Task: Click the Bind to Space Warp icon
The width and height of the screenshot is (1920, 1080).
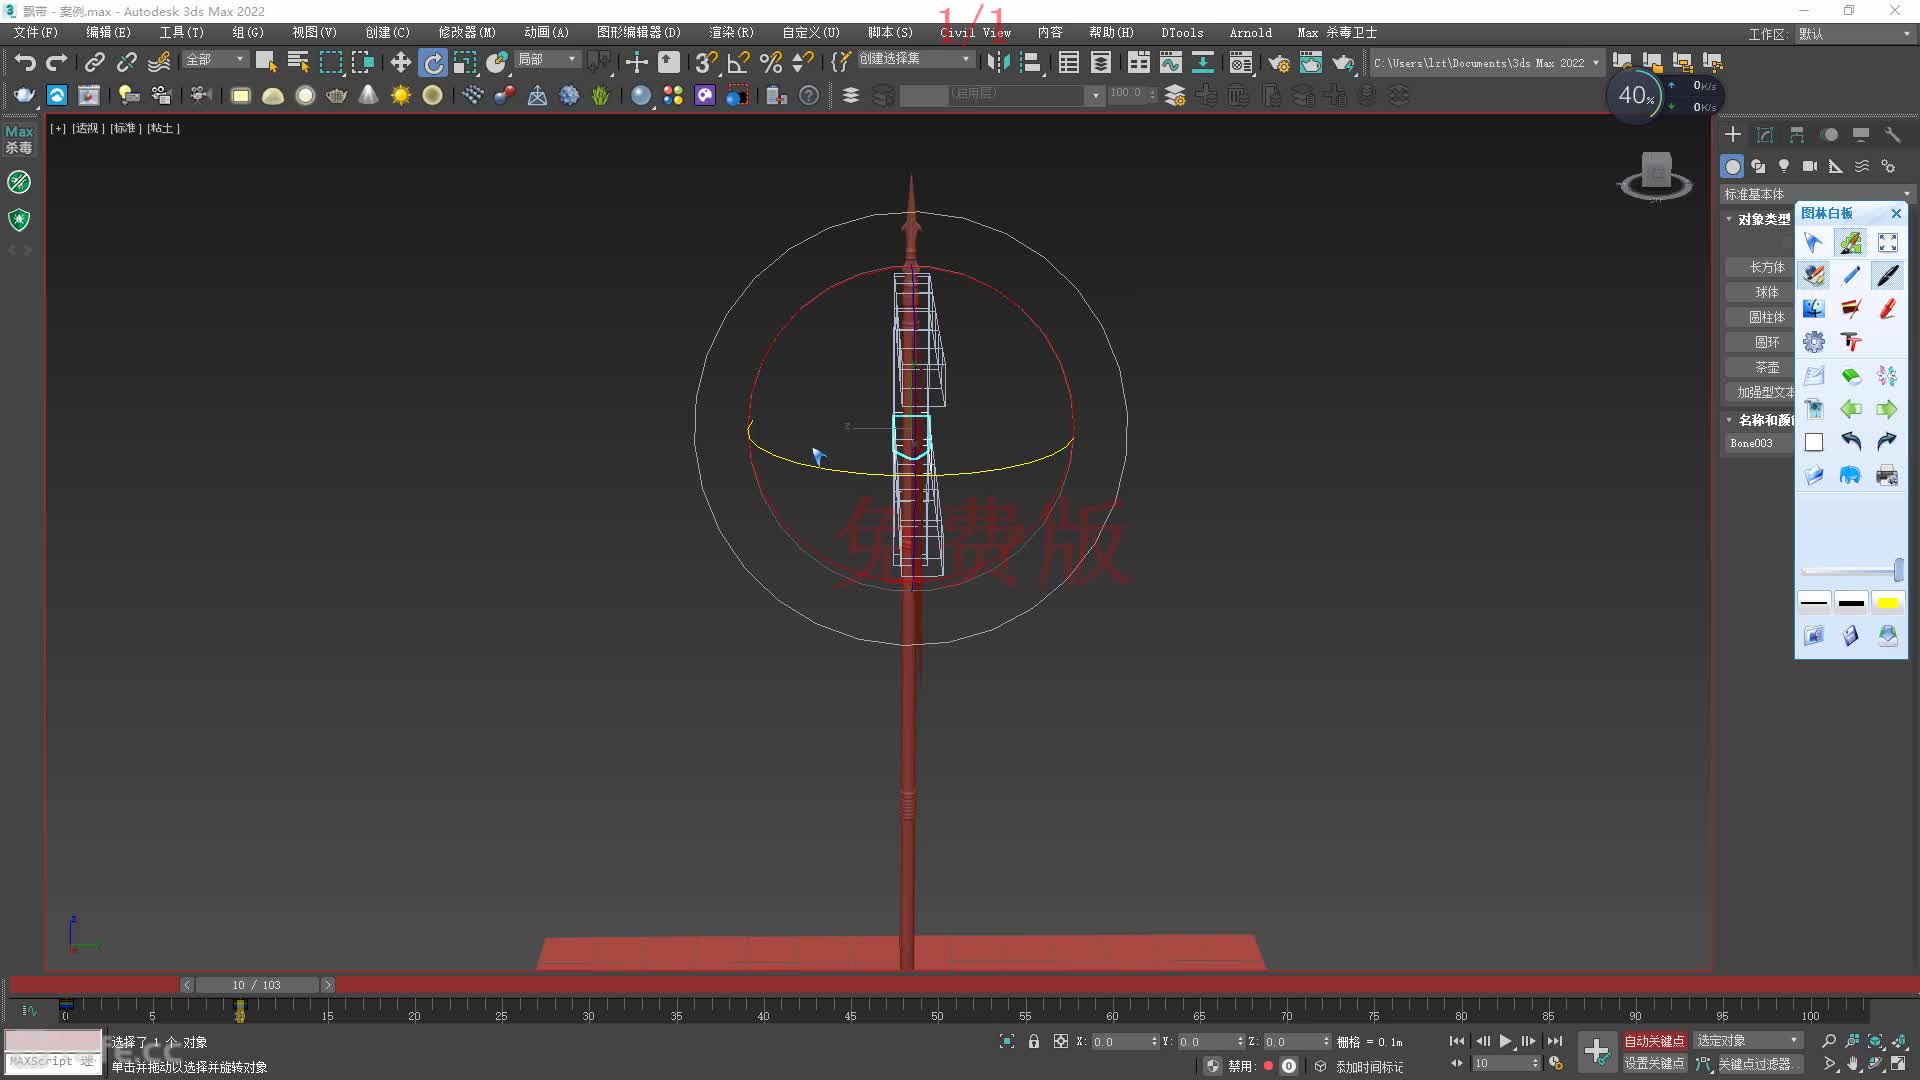Action: (x=159, y=62)
